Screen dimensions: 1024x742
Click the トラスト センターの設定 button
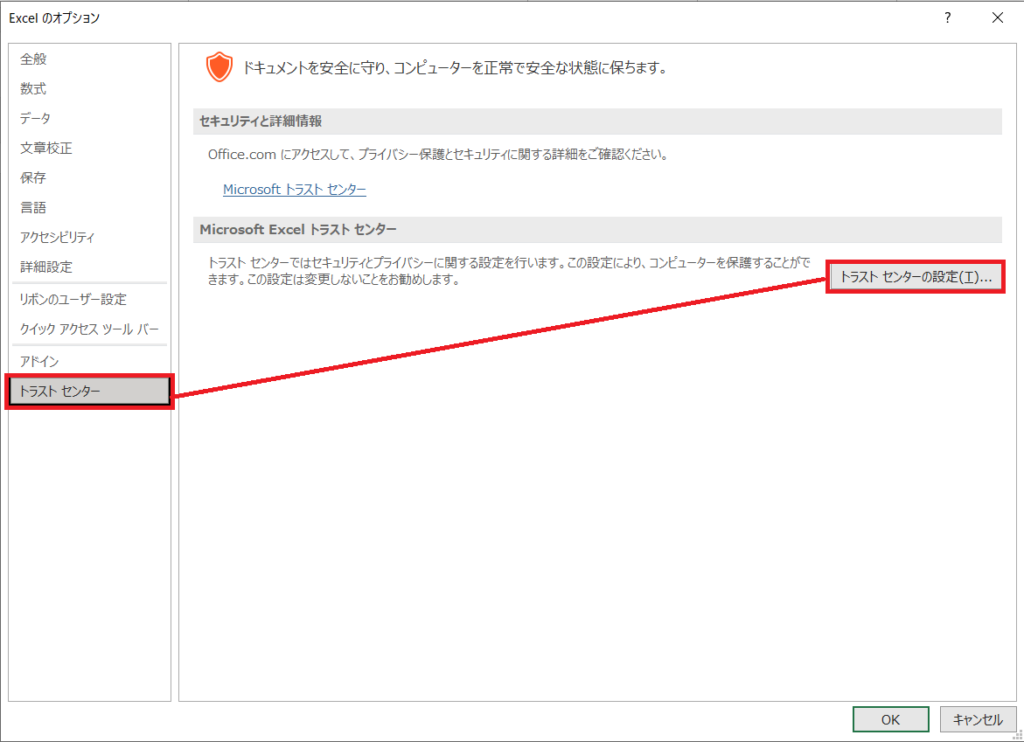click(x=916, y=278)
